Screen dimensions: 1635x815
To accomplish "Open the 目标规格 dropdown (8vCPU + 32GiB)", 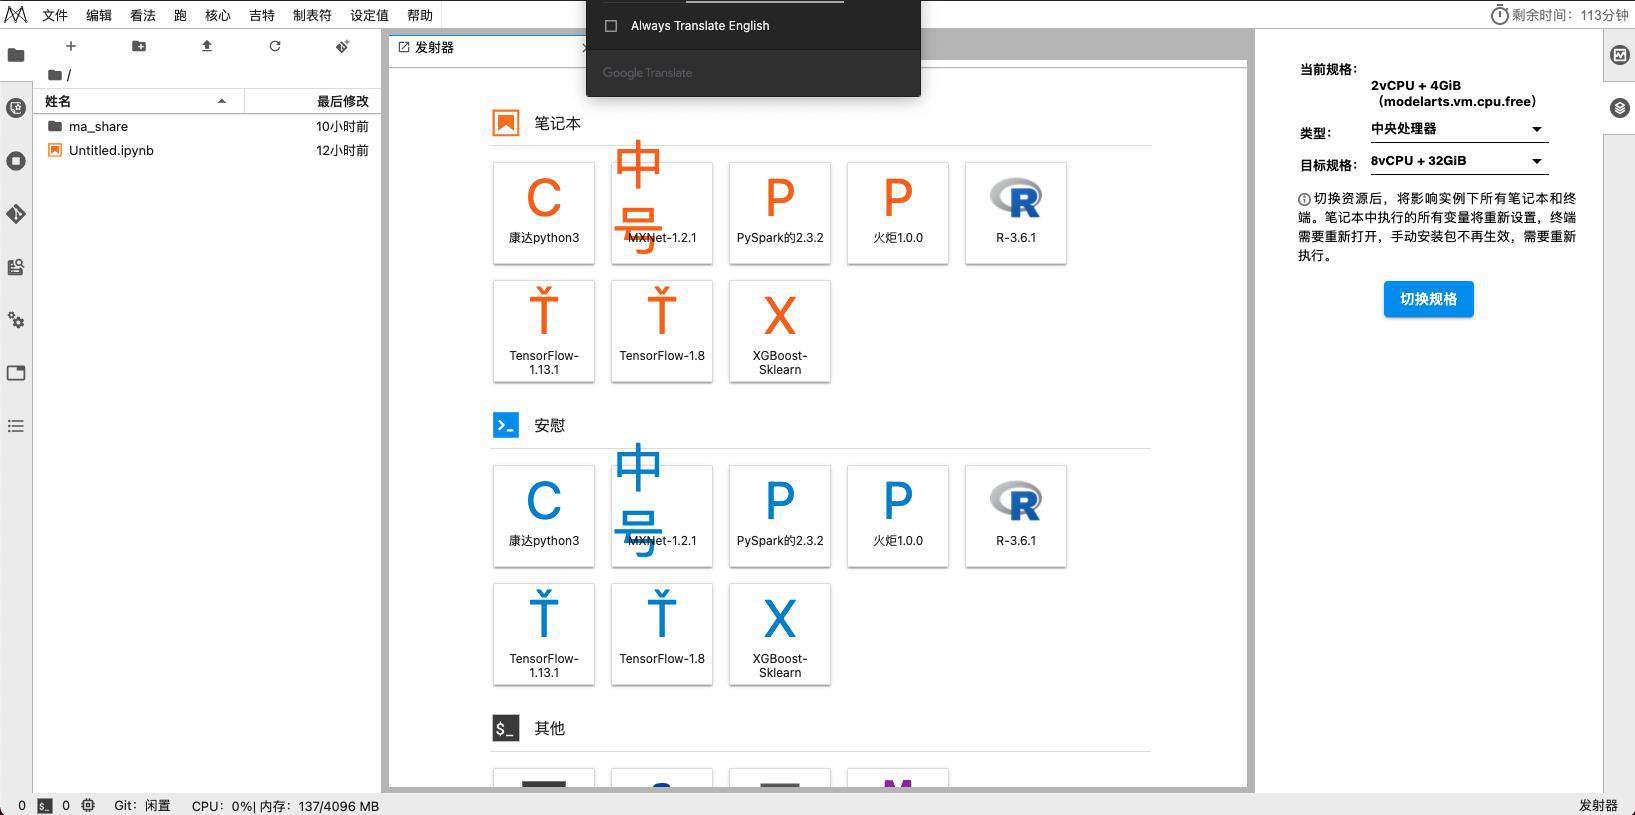I will pos(1457,161).
